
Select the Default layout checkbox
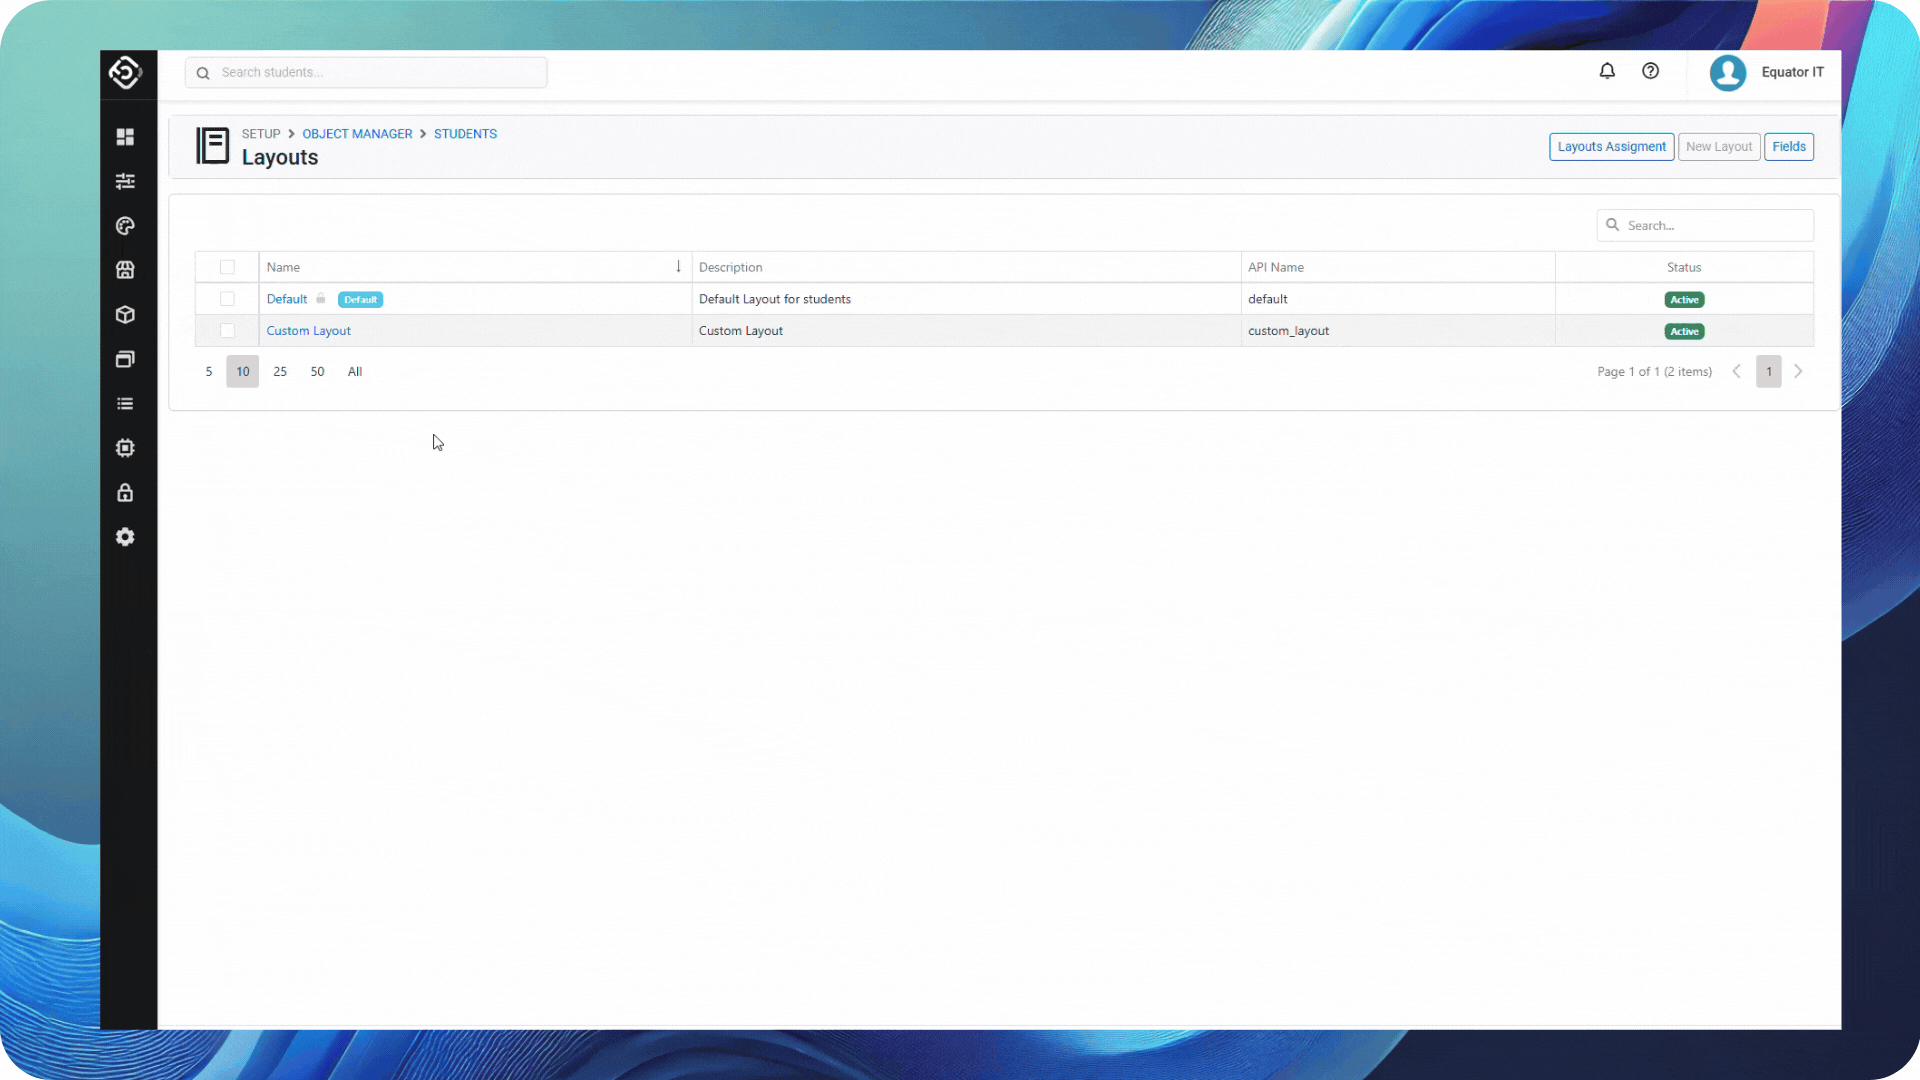(227, 298)
